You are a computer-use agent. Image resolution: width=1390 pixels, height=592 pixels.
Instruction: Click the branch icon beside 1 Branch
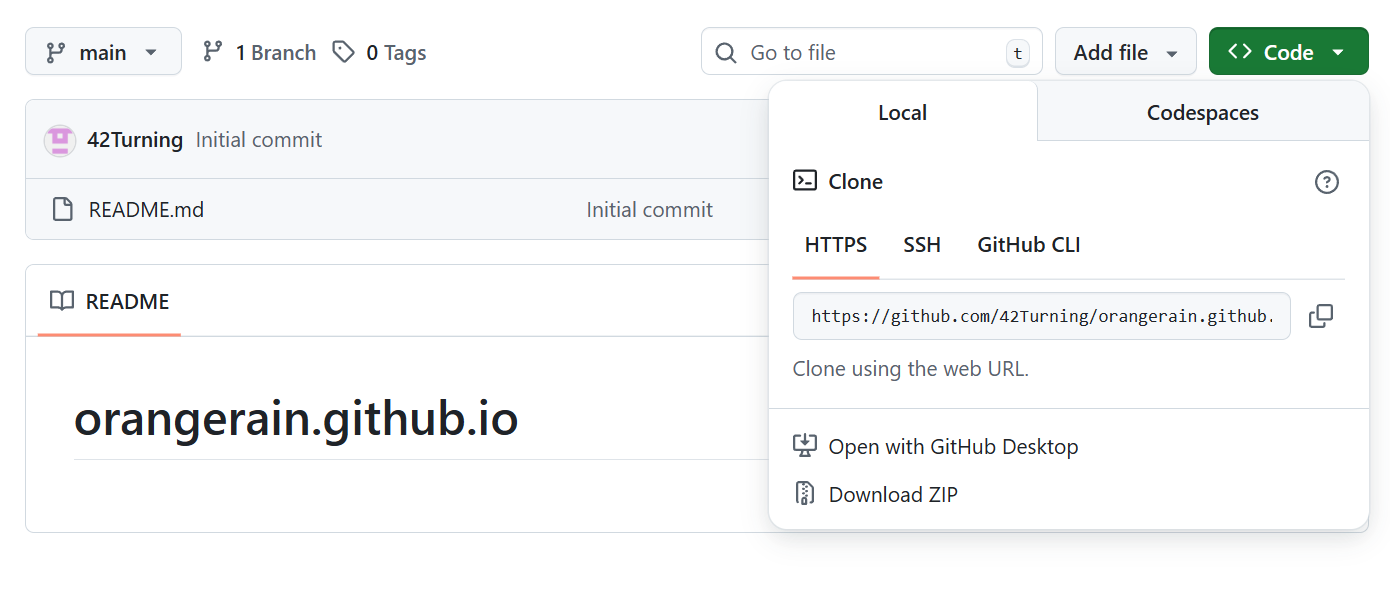213,52
